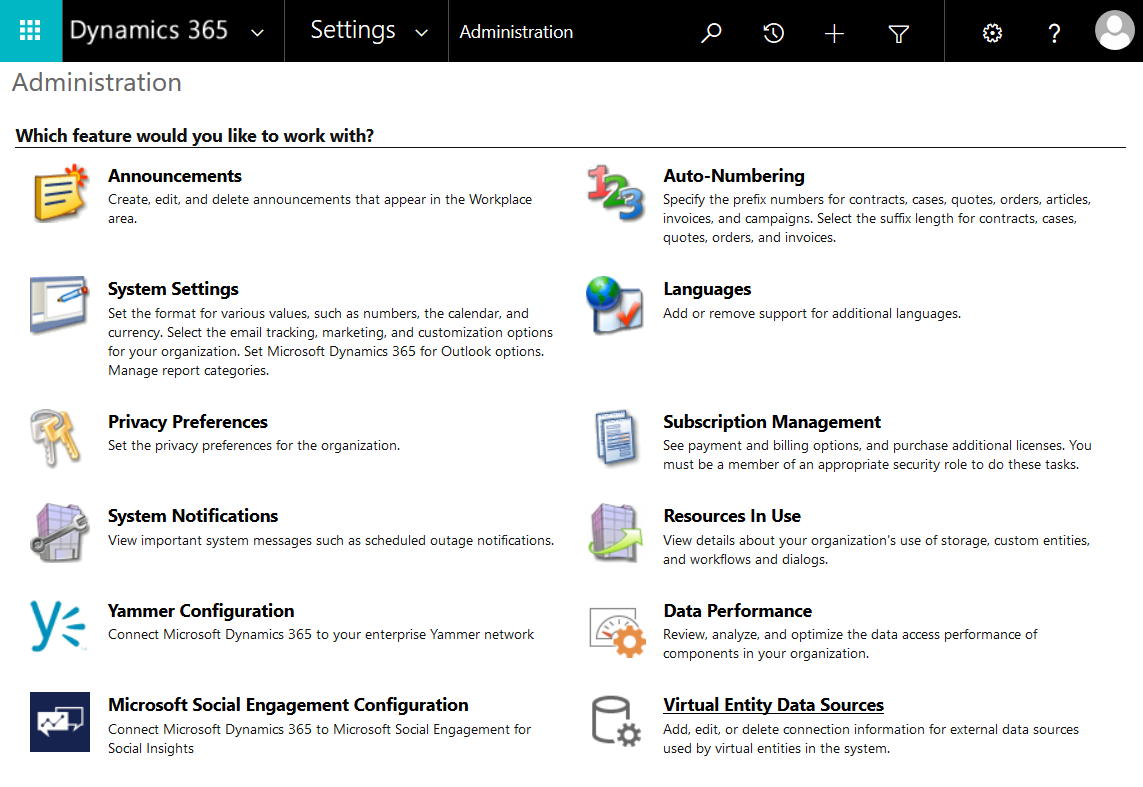The image size is (1143, 787).
Task: Open the System Notifications link
Action: 193,516
